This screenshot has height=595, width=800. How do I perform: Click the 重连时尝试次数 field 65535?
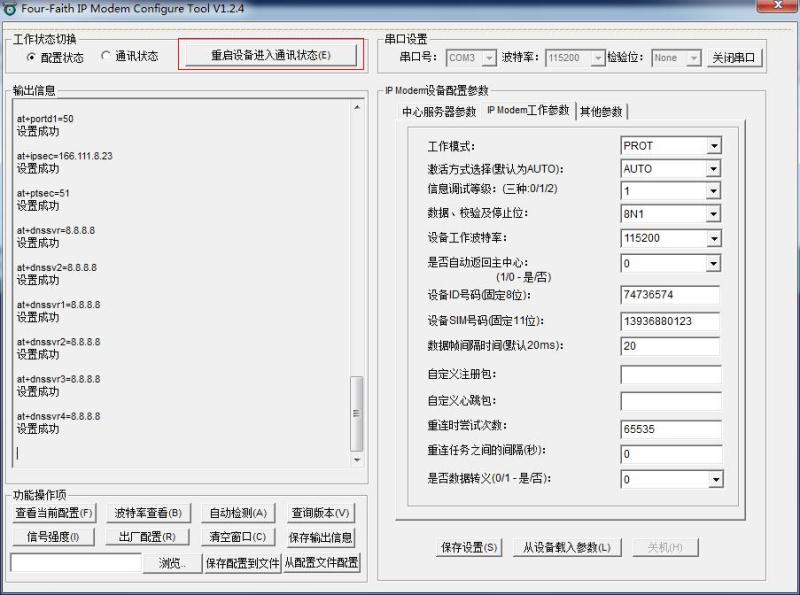671,429
